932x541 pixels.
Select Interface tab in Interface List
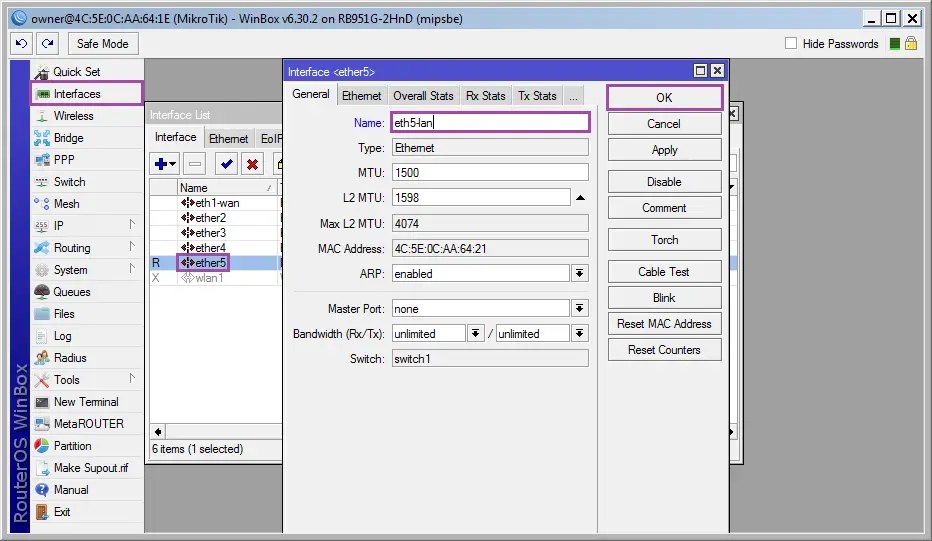pyautogui.click(x=176, y=137)
